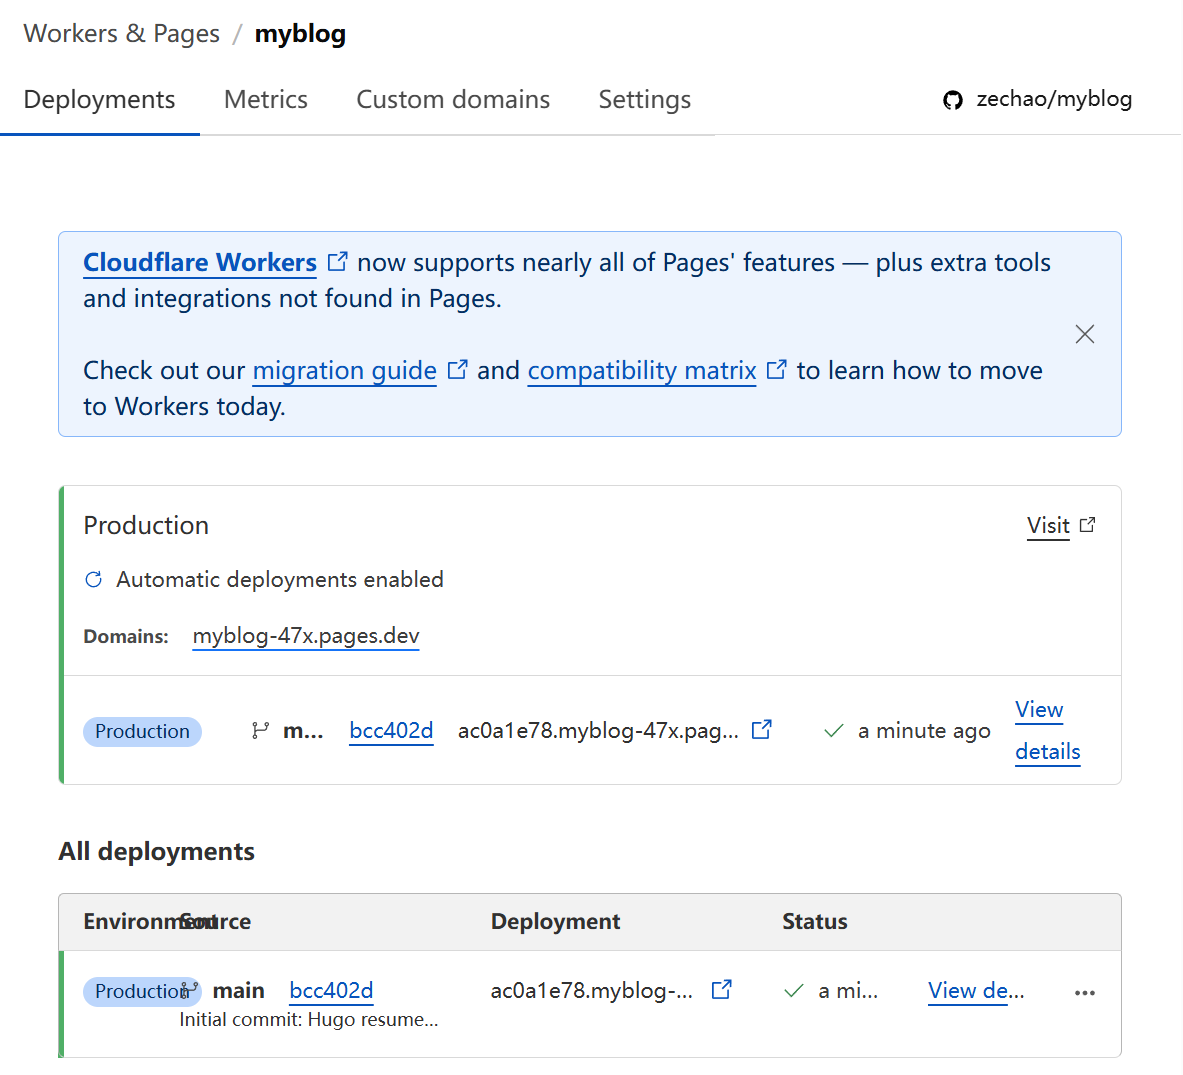Select the Deployments tab
The image size is (1183, 1075).
coord(100,100)
